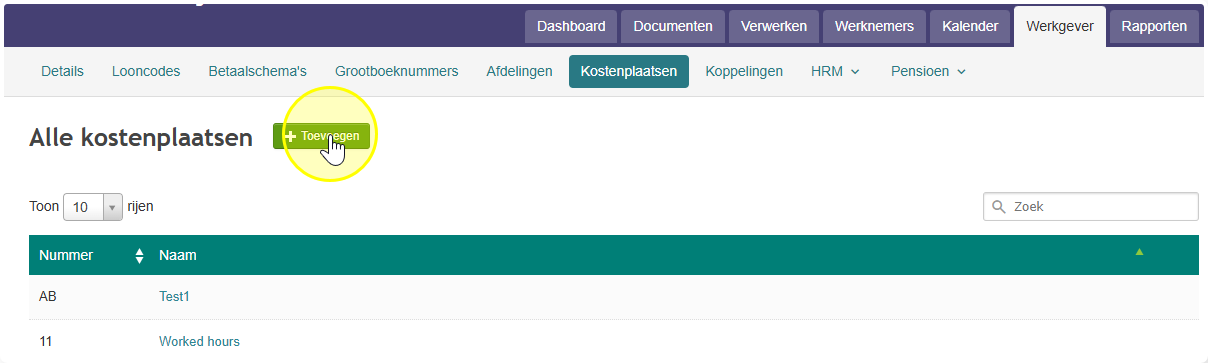
Task: Go to Looncodes section
Action: tap(146, 71)
